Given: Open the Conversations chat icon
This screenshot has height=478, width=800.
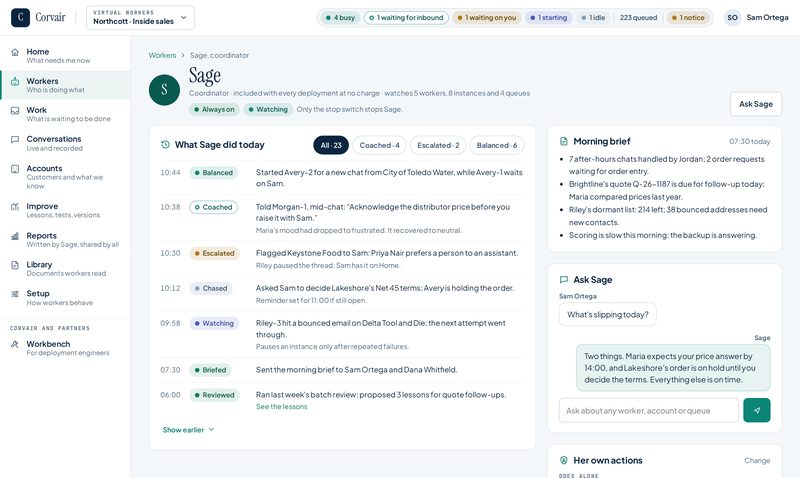Looking at the screenshot, I should pyautogui.click(x=15, y=139).
